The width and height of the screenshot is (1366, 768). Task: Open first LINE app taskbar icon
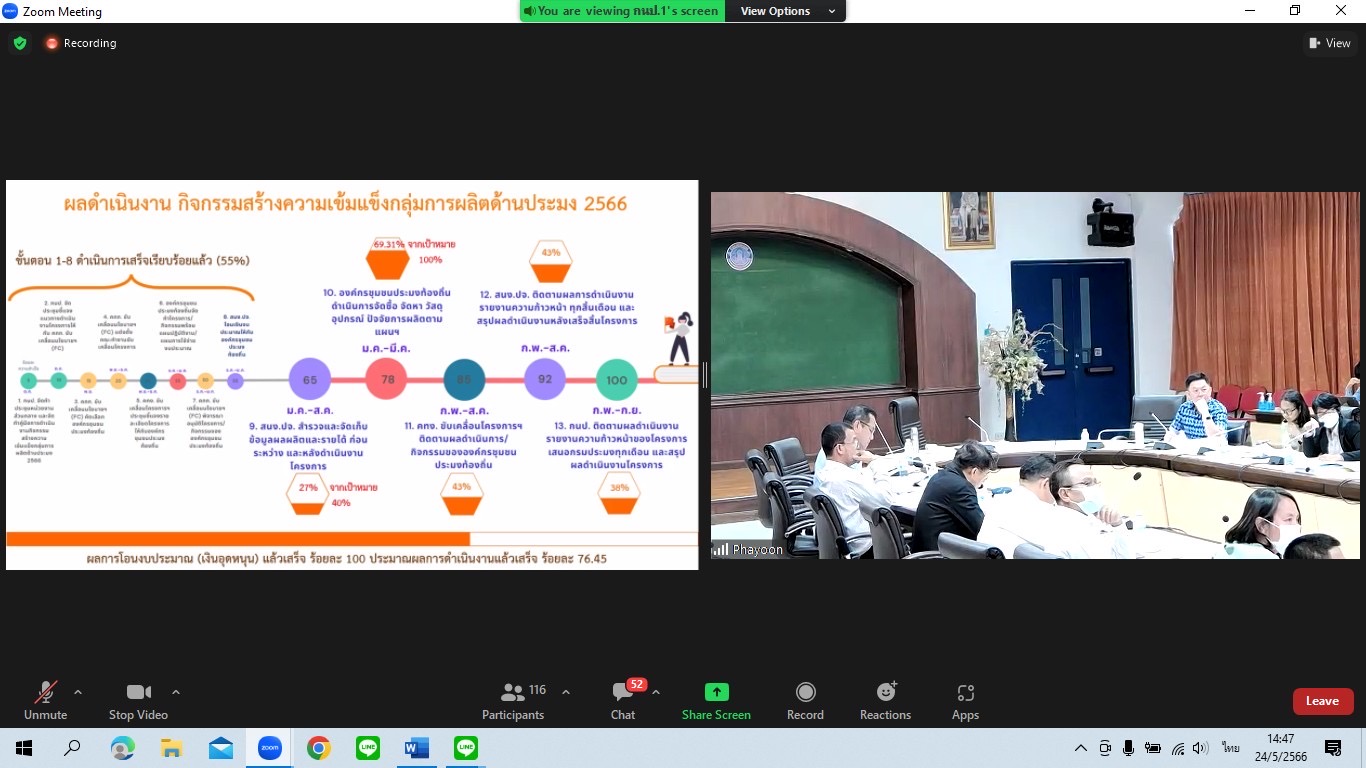click(x=367, y=748)
